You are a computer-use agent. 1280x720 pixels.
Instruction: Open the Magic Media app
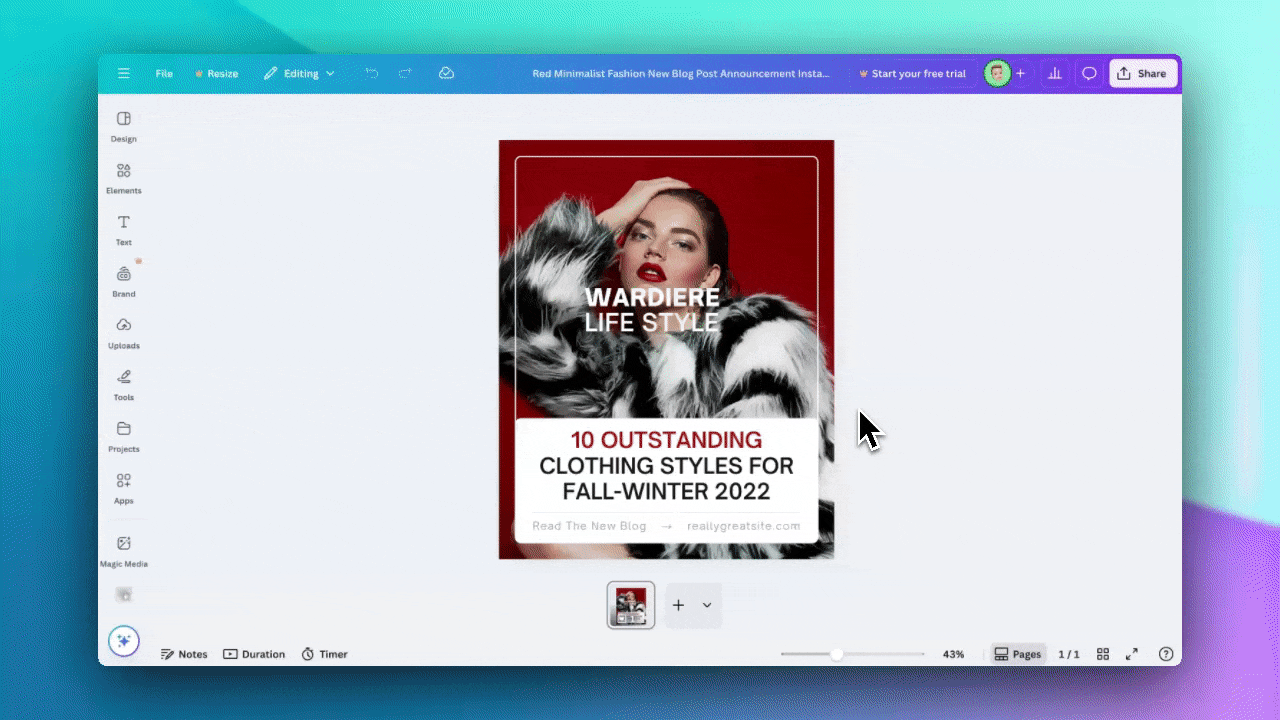pos(123,550)
